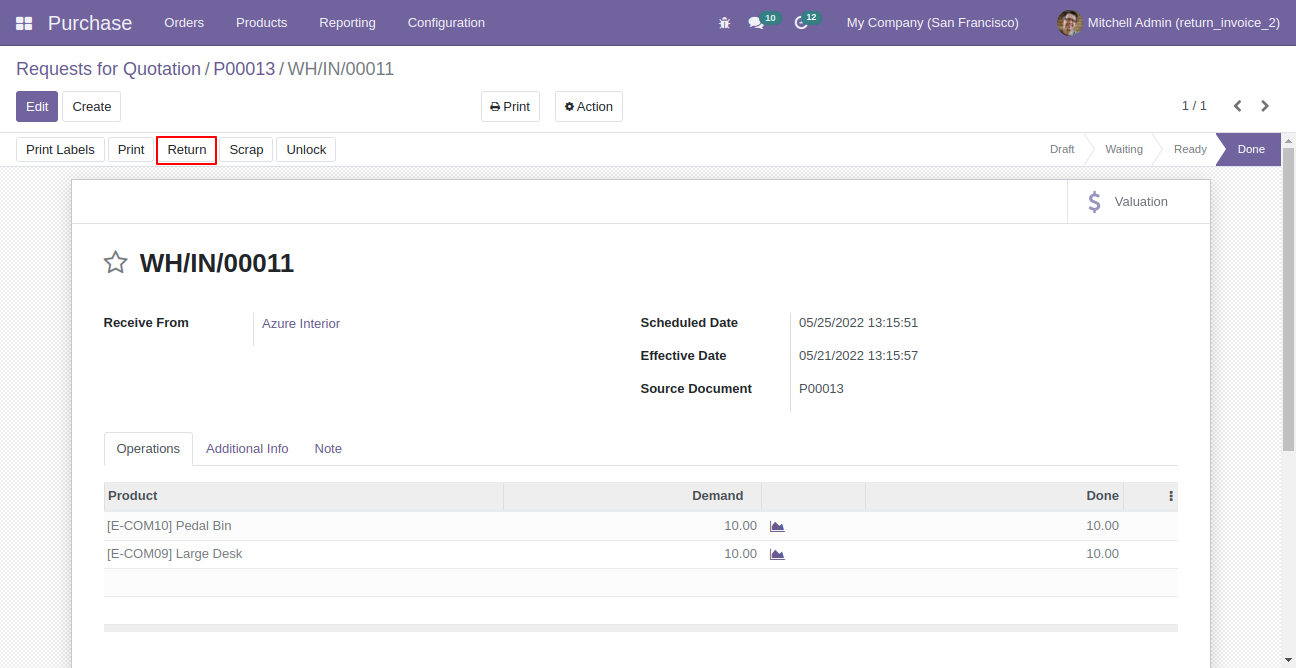This screenshot has height=668, width=1296.
Task: Click the Draft status stage
Action: click(1062, 149)
